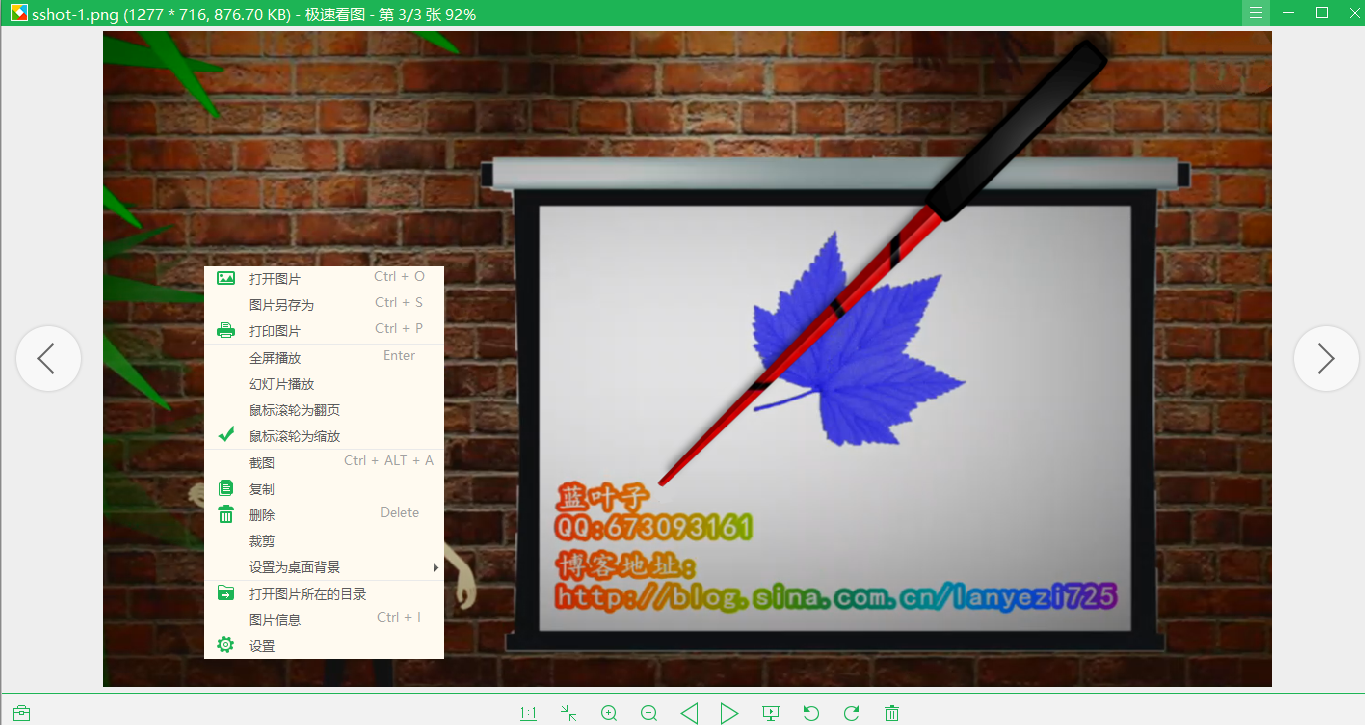Select 裁剪 to crop the image
The image size is (1365, 725).
pyautogui.click(x=324, y=541)
